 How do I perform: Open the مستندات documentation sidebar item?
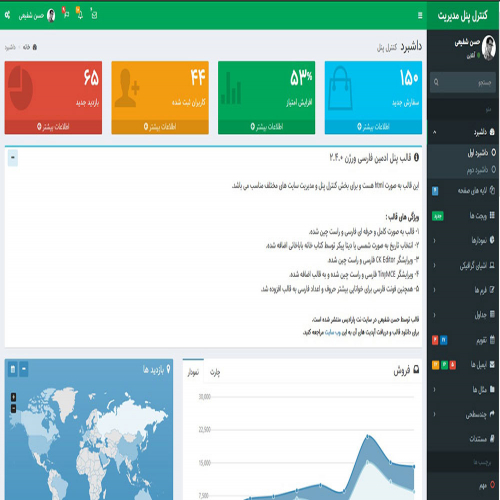click(x=464, y=439)
